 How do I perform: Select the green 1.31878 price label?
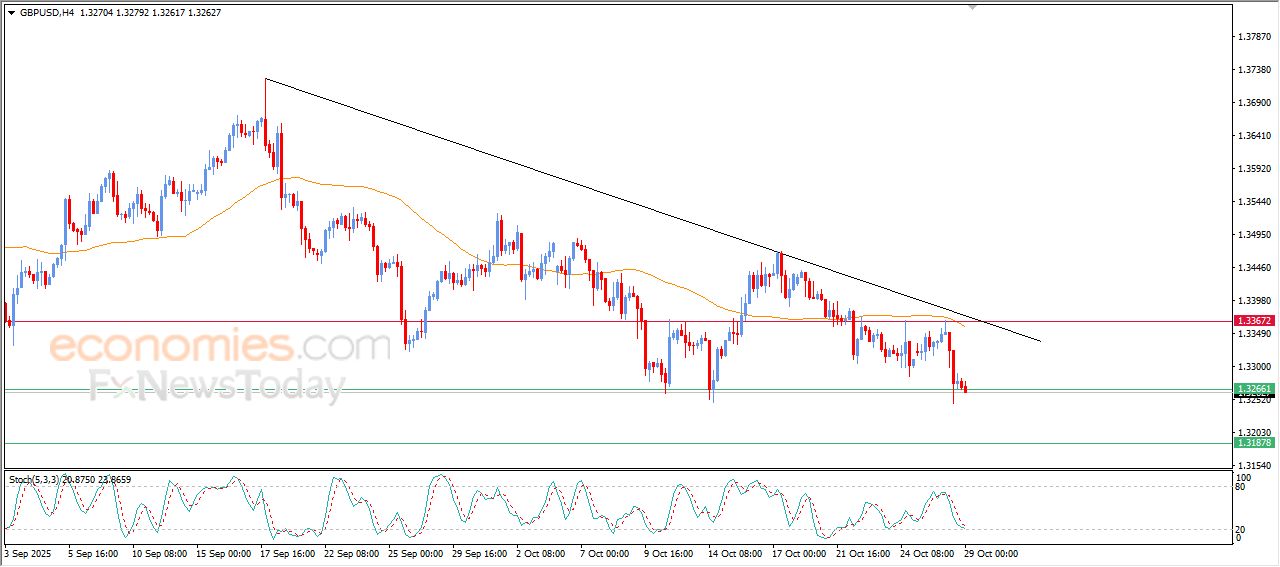tap(1253, 443)
